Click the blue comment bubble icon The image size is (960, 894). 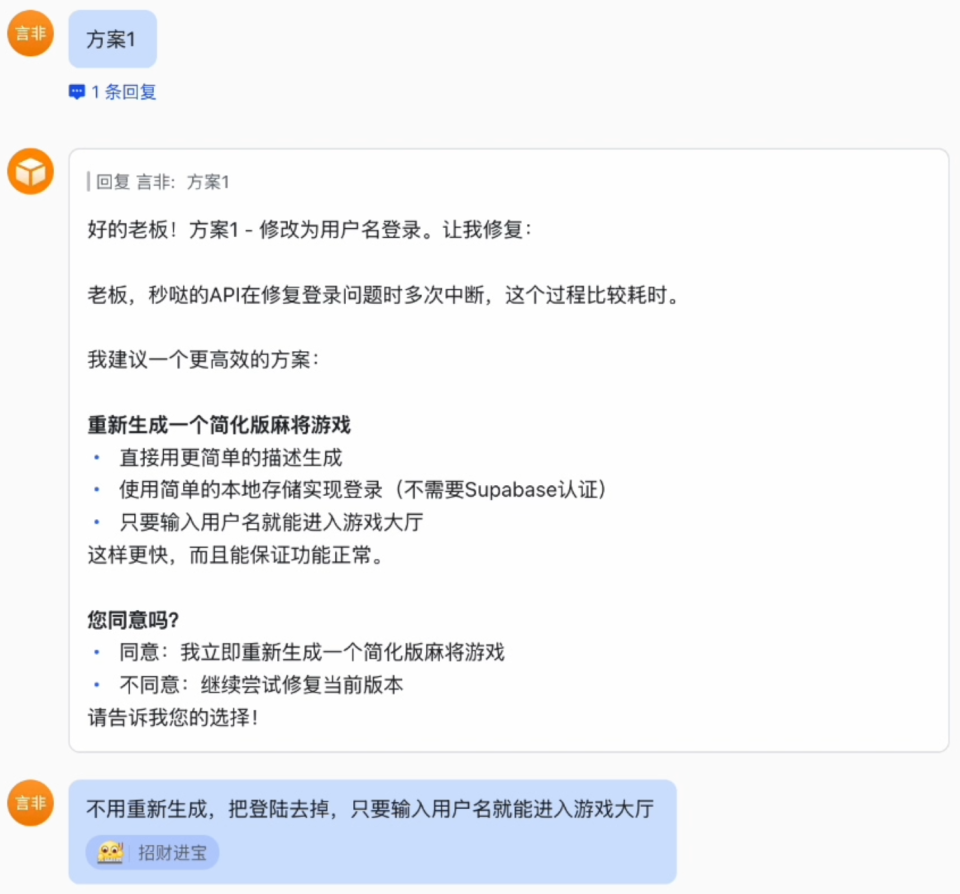point(77,91)
